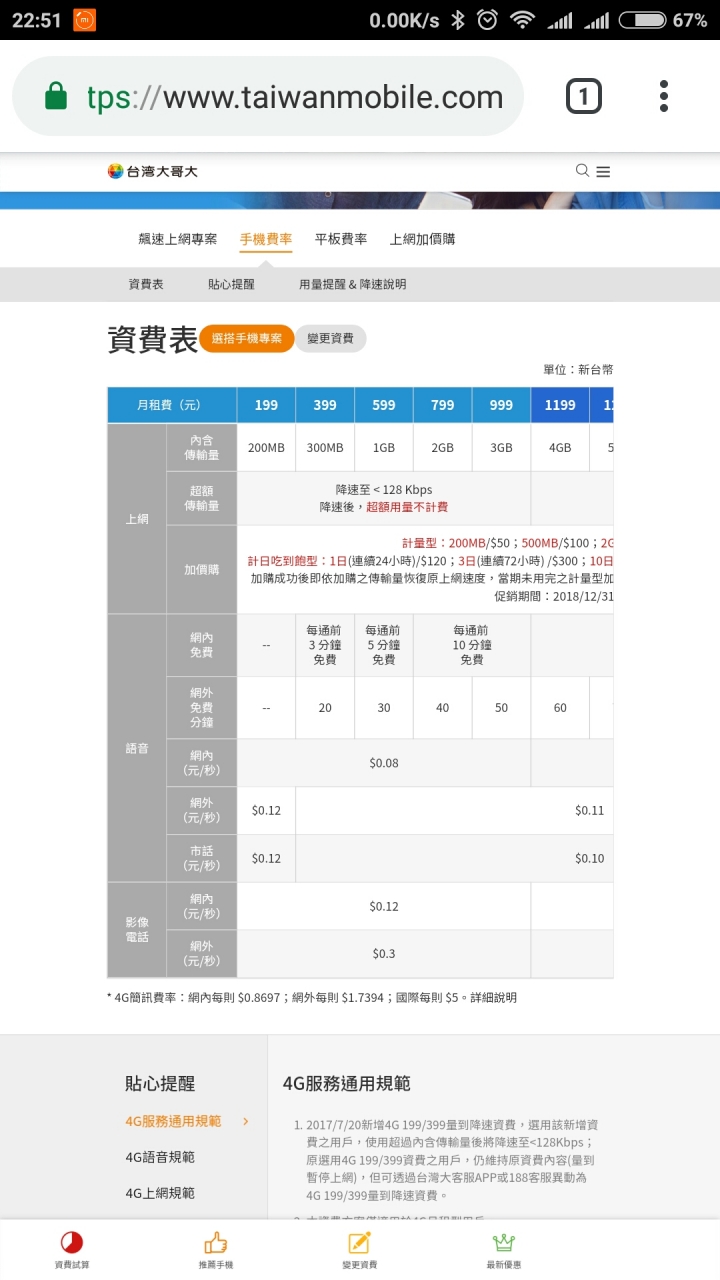The width and height of the screenshot is (720, 1280).
Task: Switch to 飆速上網專案 tab
Action: point(177,239)
